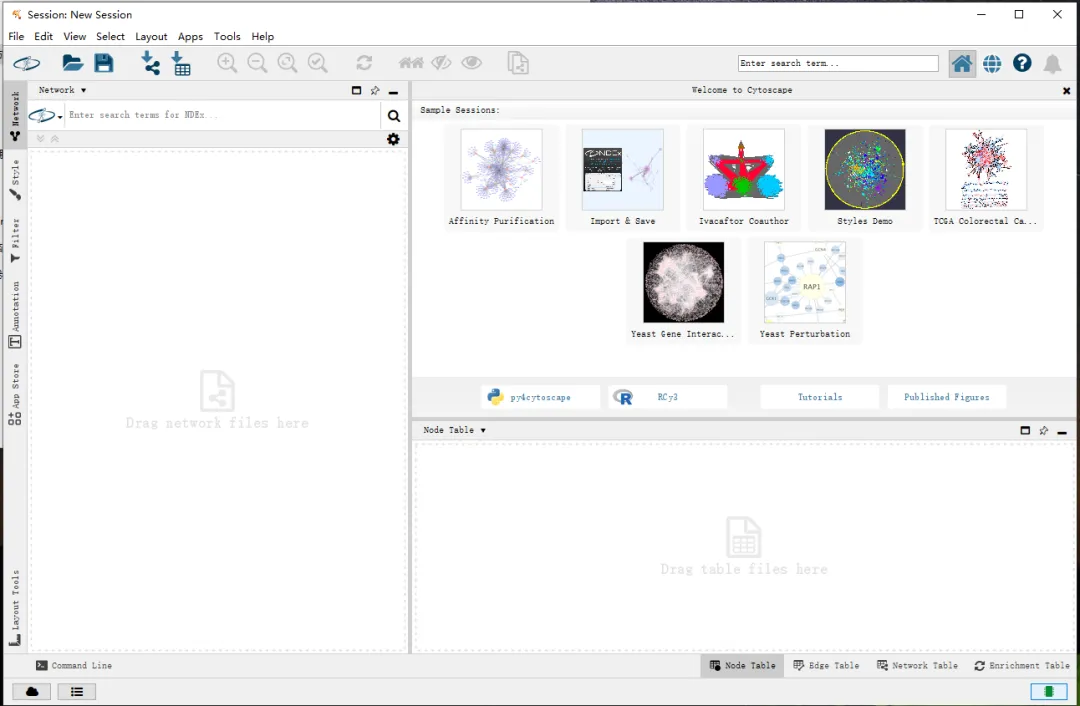Open job status cloud icon button
This screenshot has width=1080, height=706.
coord(32,692)
